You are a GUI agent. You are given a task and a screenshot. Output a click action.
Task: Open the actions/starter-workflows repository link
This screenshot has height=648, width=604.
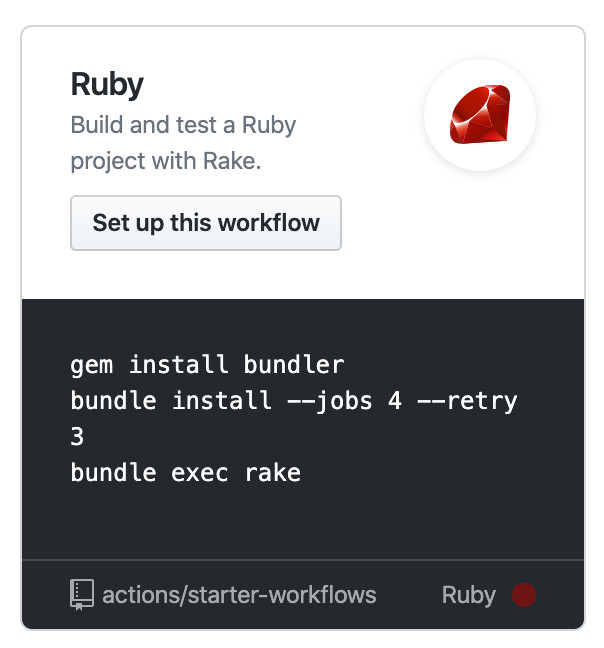click(x=239, y=595)
